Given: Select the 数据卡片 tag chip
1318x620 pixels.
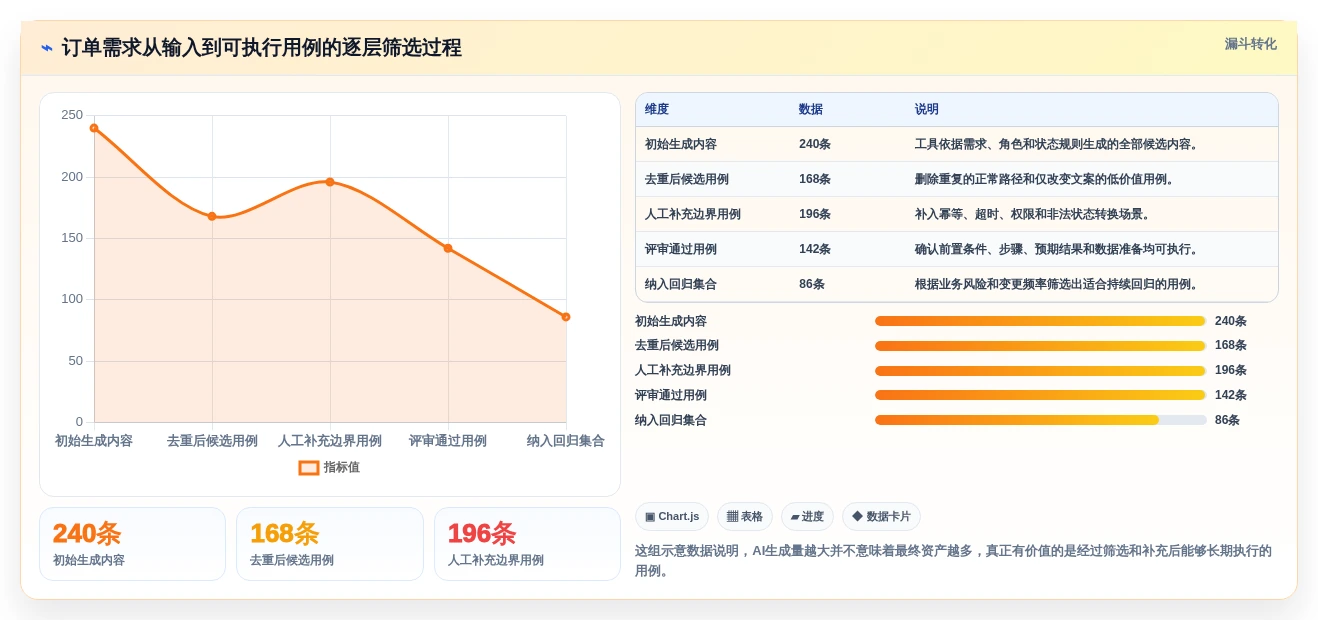Looking at the screenshot, I should coord(881,516).
